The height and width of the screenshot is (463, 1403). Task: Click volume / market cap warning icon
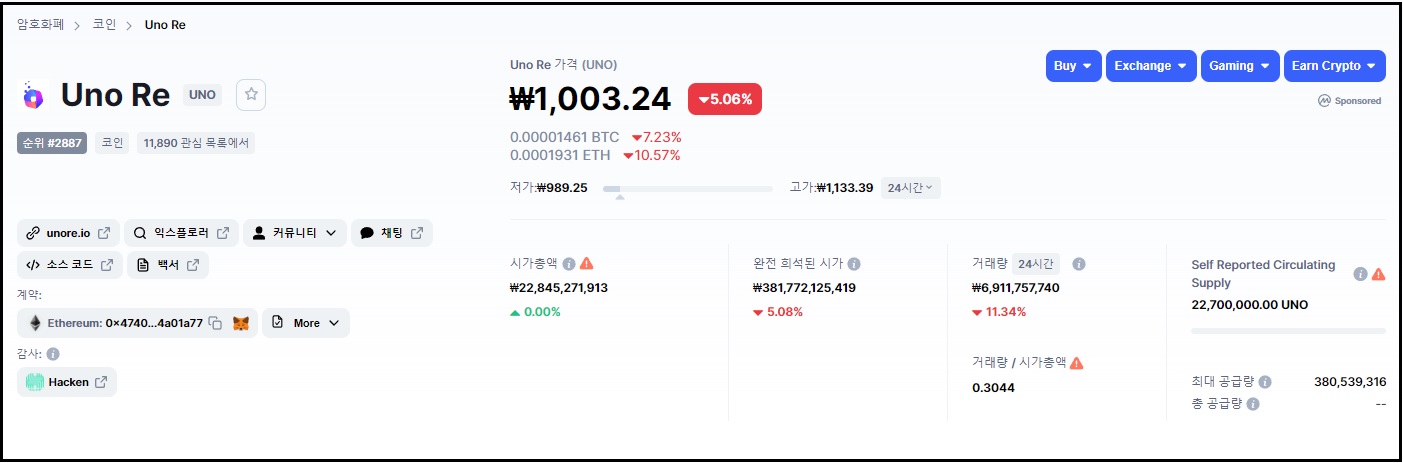(x=1077, y=363)
